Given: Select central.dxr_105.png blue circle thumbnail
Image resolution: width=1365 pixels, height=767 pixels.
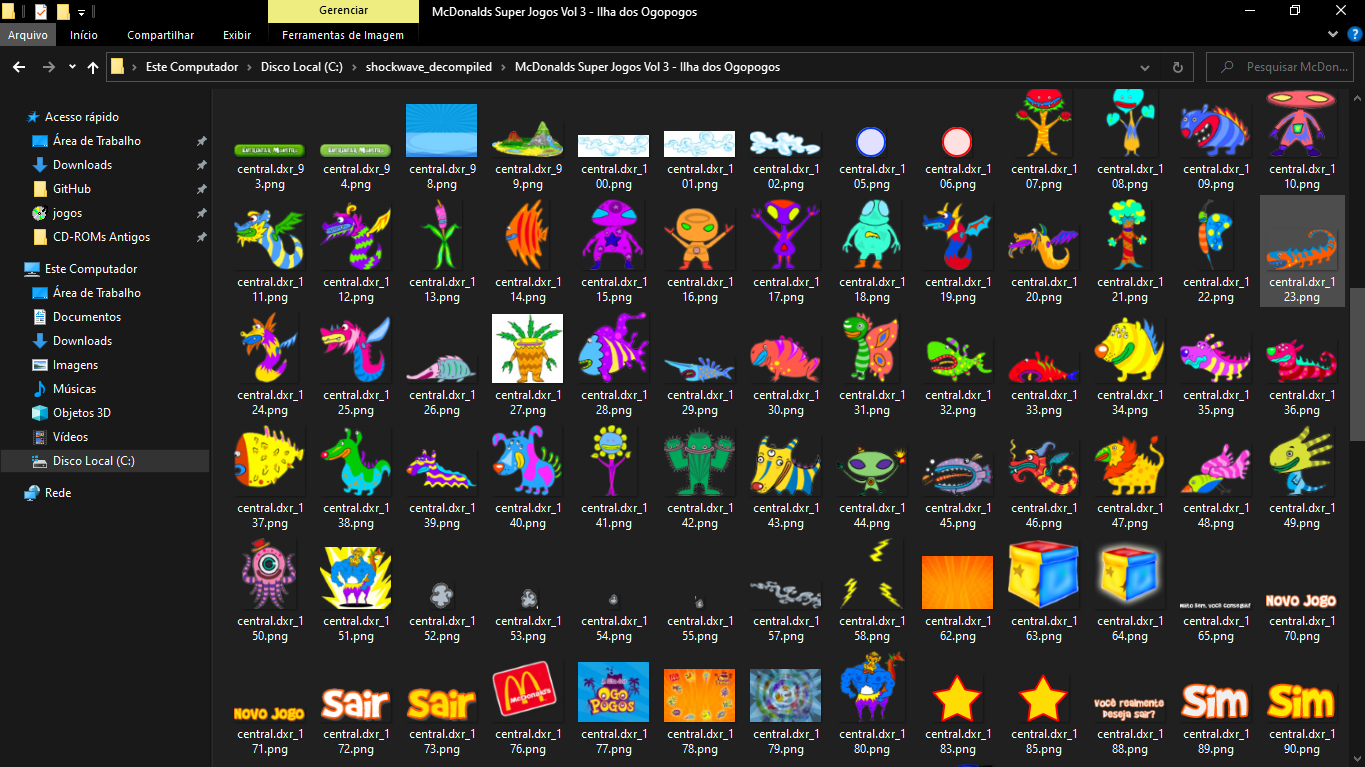Looking at the screenshot, I should [x=872, y=142].
